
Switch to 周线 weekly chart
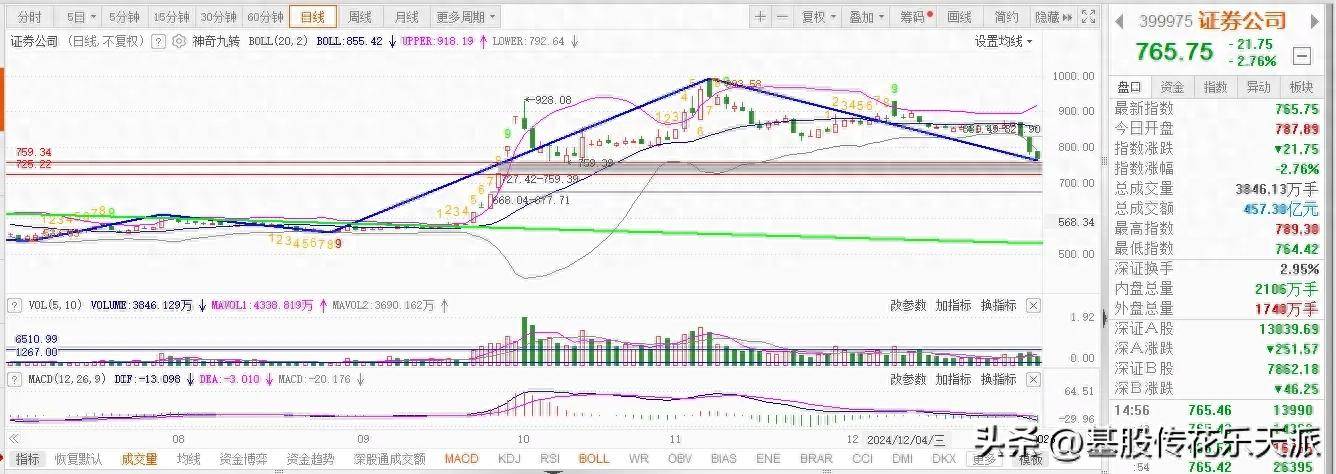coord(360,17)
